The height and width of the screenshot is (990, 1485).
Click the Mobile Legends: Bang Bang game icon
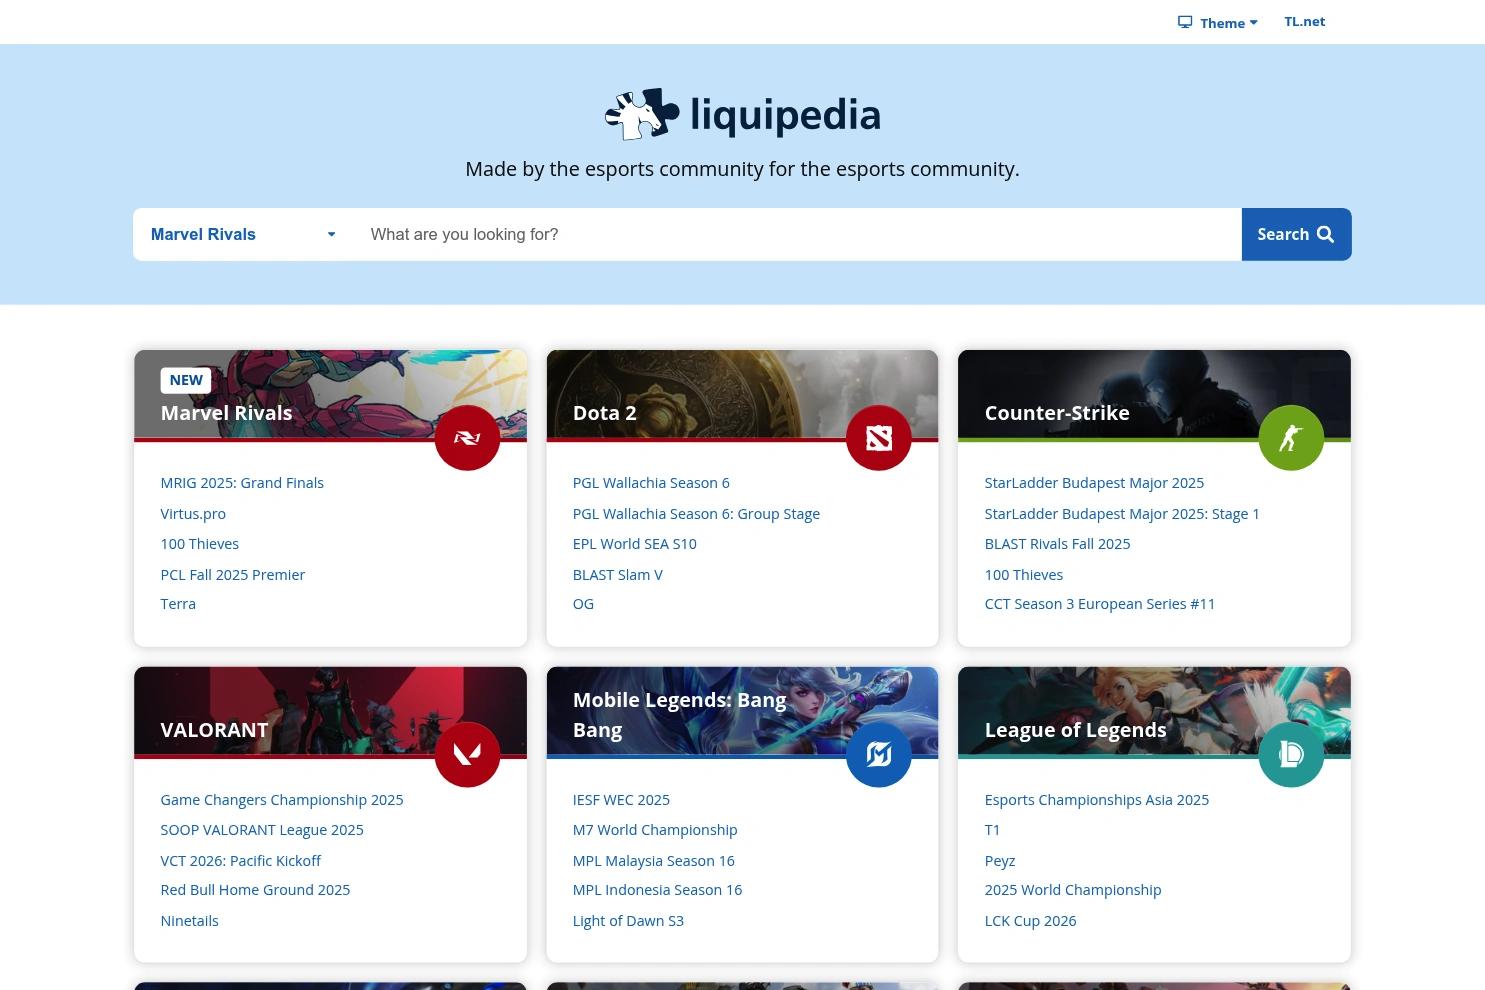point(878,754)
